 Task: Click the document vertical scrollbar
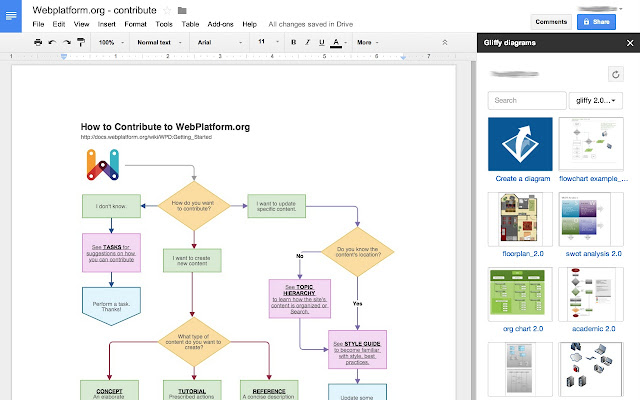click(473, 231)
